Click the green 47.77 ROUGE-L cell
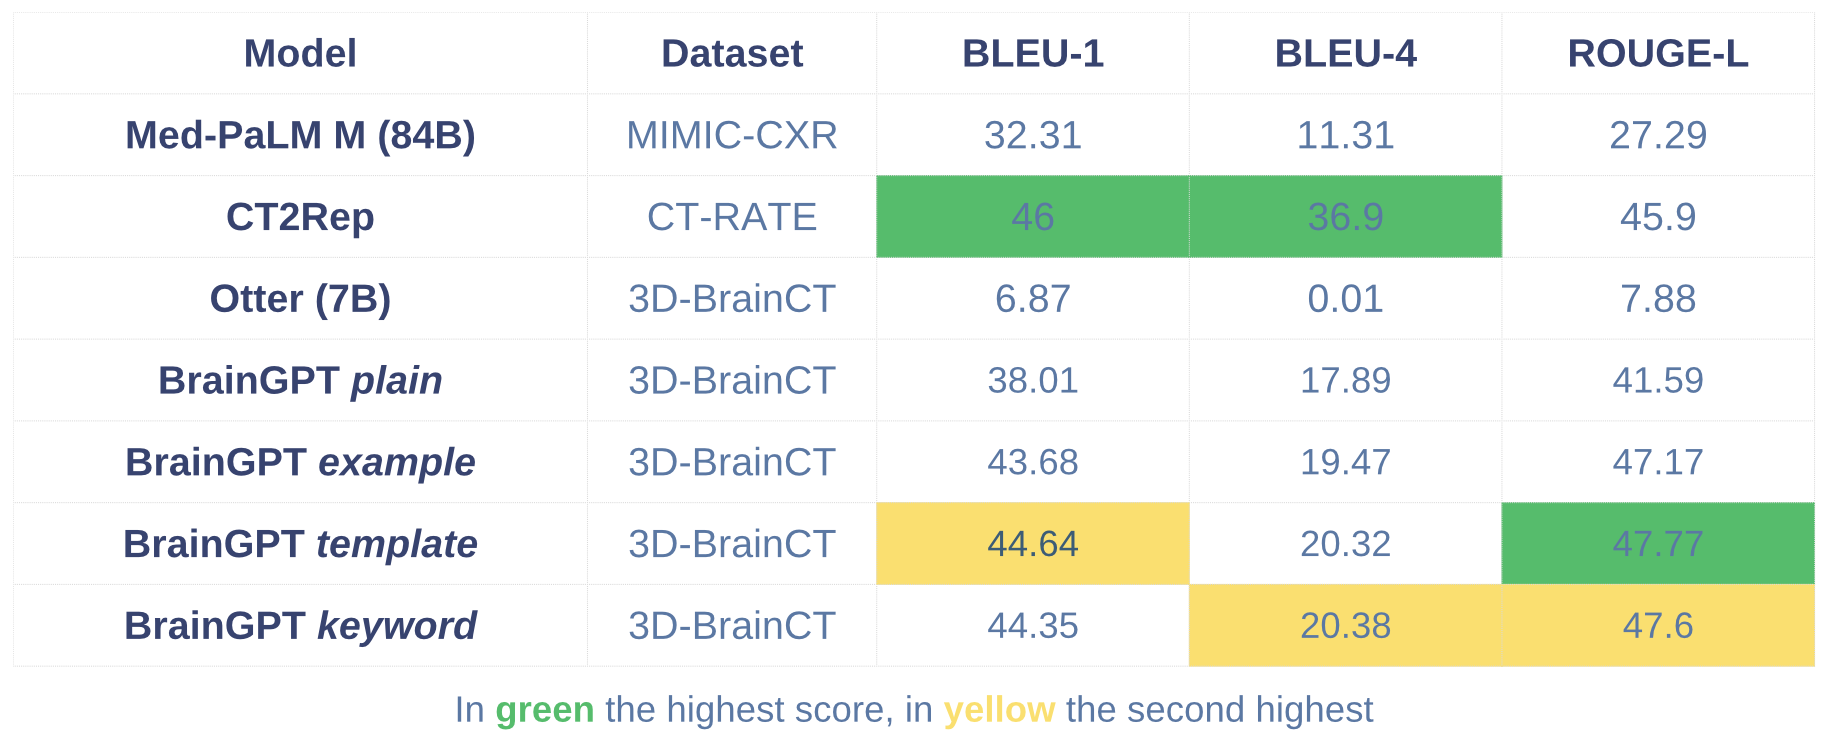The image size is (1826, 730). pos(1658,544)
